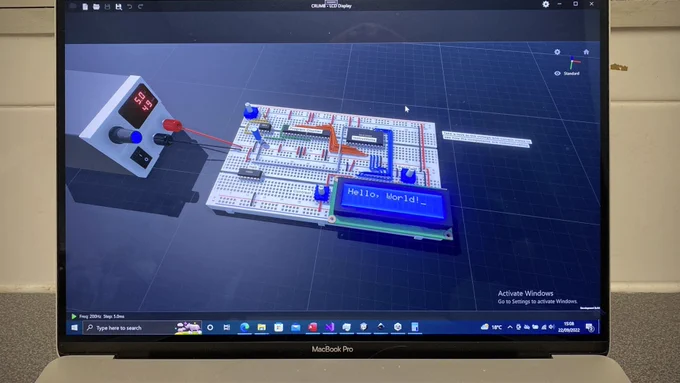Click the greyed-out Save icon
The image size is (680, 383).
[107, 7]
